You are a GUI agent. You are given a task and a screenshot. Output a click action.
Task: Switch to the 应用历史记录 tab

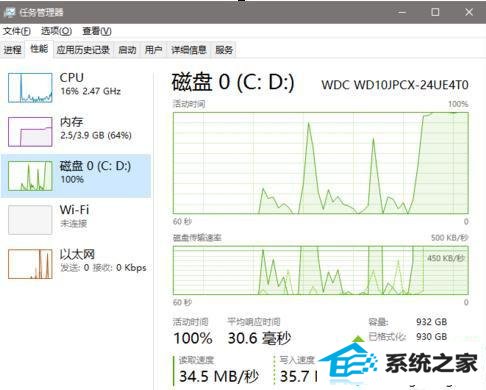(83, 50)
